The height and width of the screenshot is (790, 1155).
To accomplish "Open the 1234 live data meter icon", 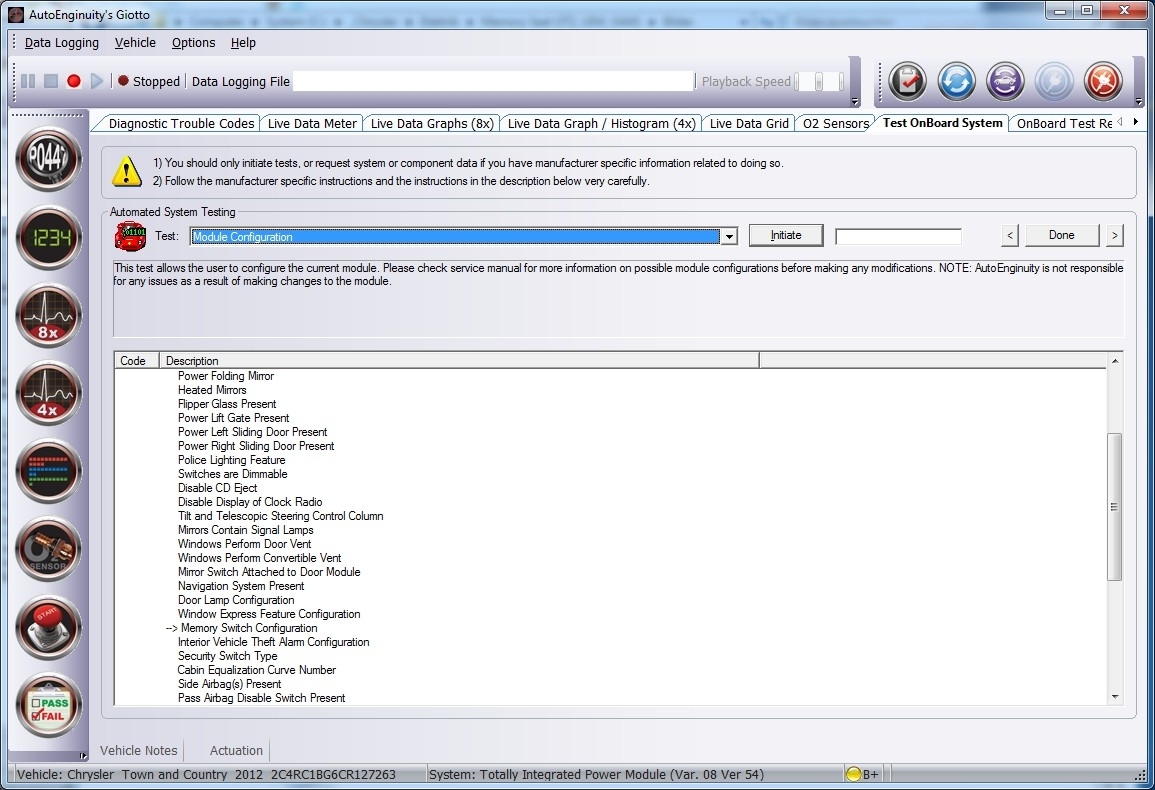I will [x=49, y=237].
